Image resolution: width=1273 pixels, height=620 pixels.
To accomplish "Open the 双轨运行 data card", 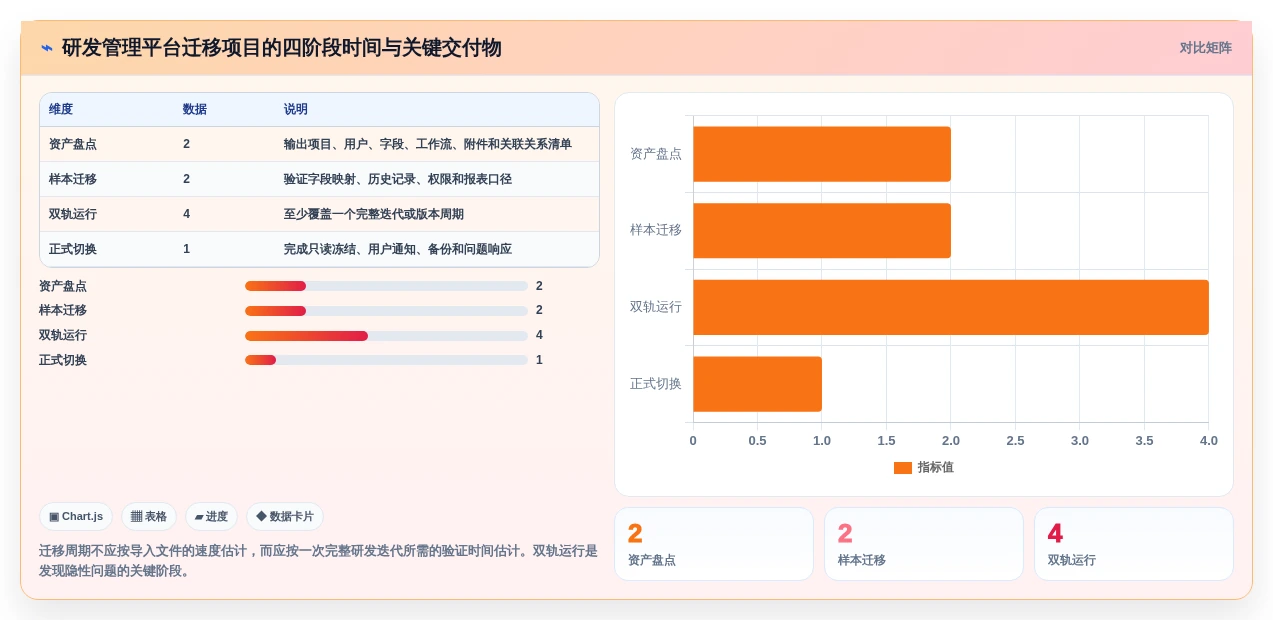I will [1134, 544].
